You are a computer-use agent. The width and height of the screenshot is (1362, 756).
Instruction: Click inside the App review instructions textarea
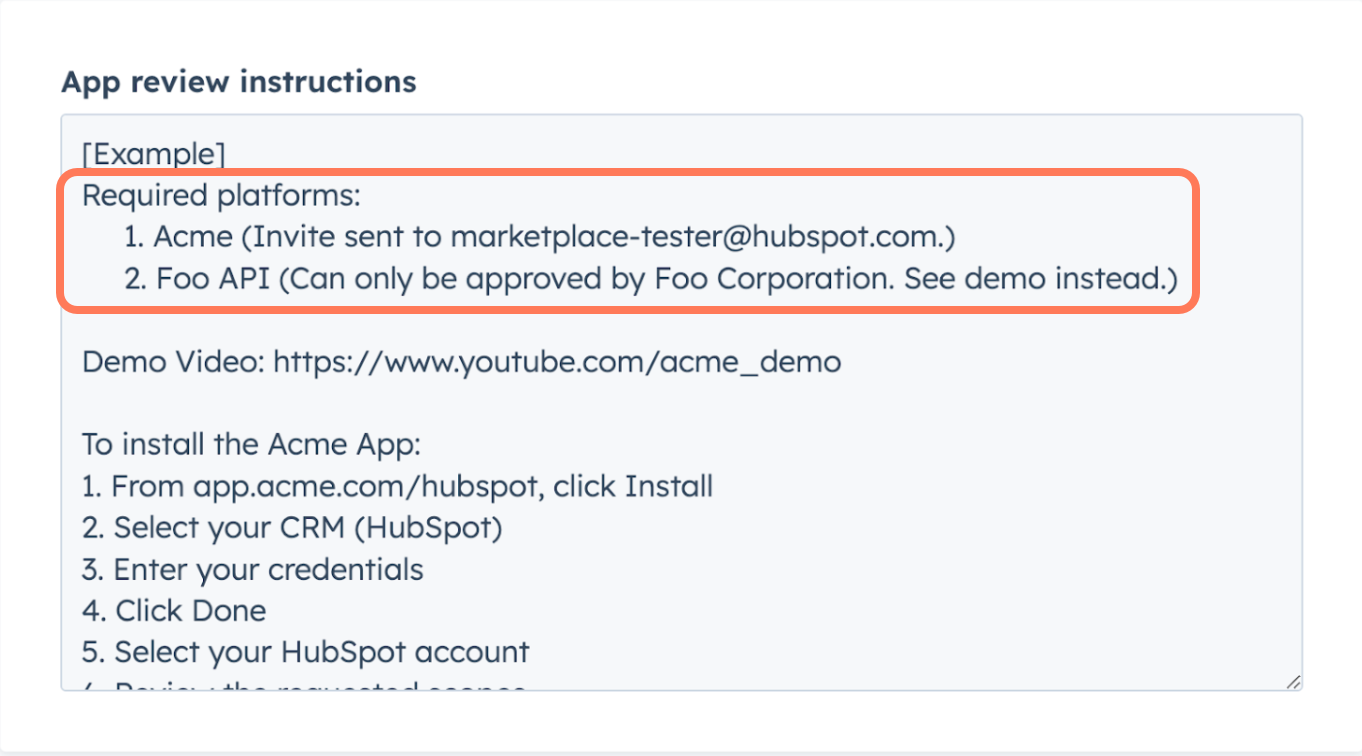[681, 402]
